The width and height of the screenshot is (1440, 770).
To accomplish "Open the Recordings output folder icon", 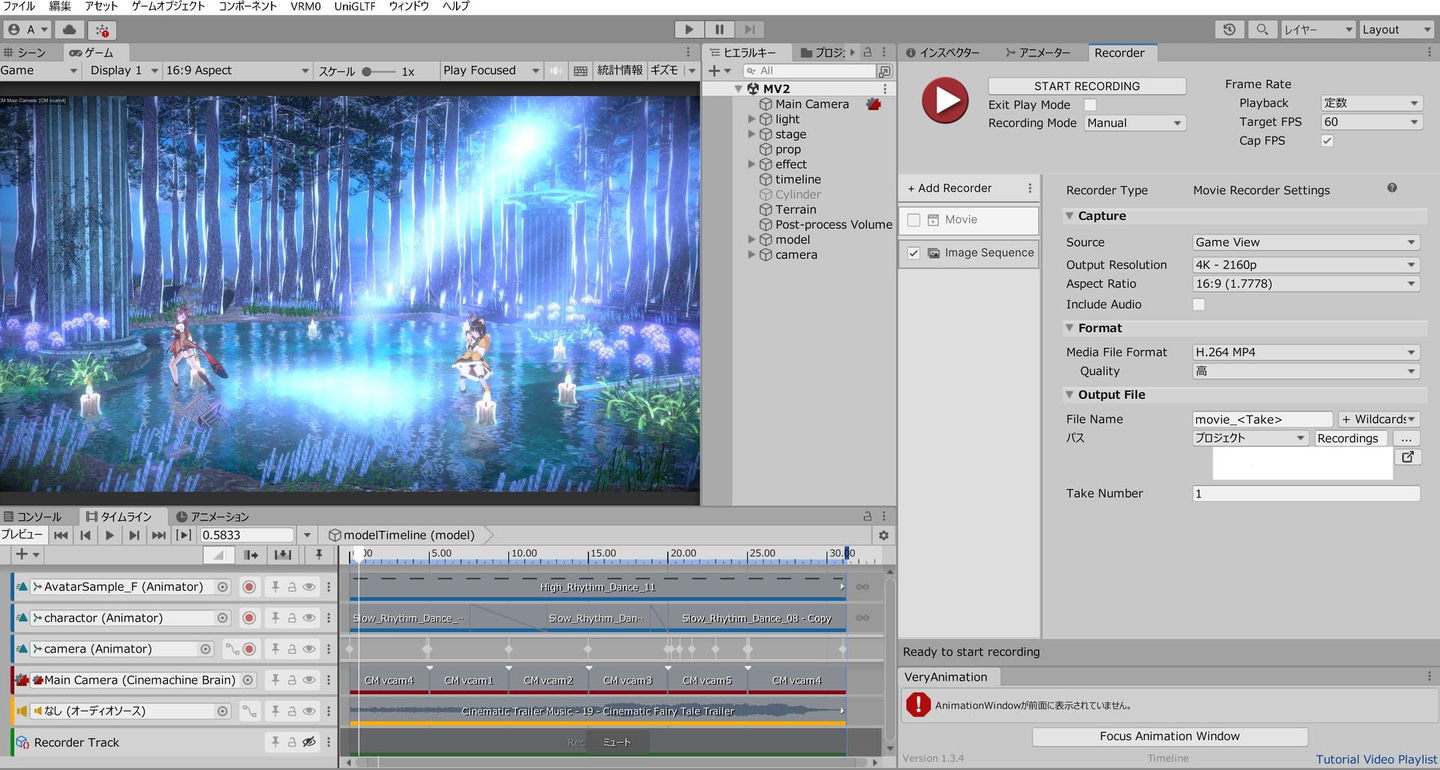I will (1407, 457).
